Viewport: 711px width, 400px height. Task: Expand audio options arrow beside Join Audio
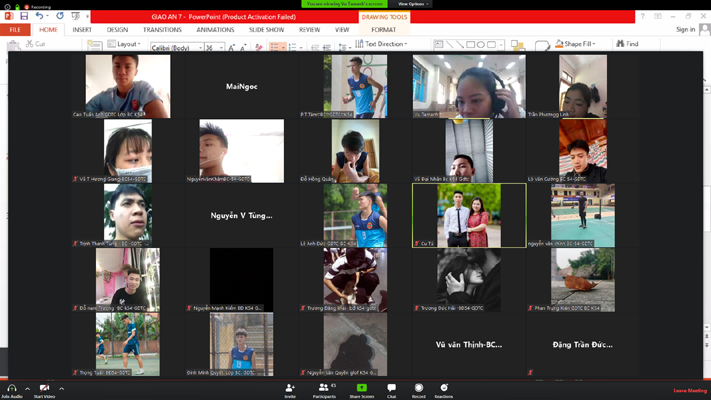(x=27, y=388)
